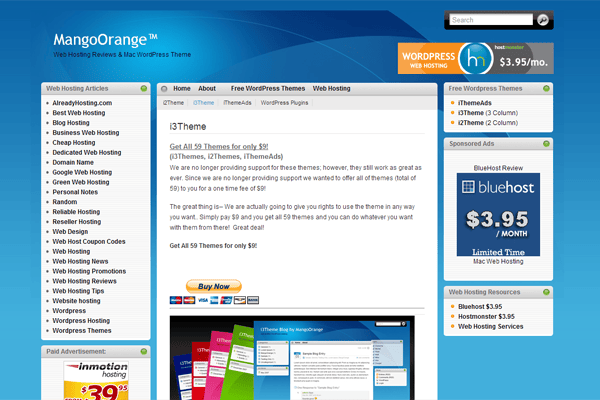
Task: Open the Web Hosting Tips category
Action: [78, 291]
